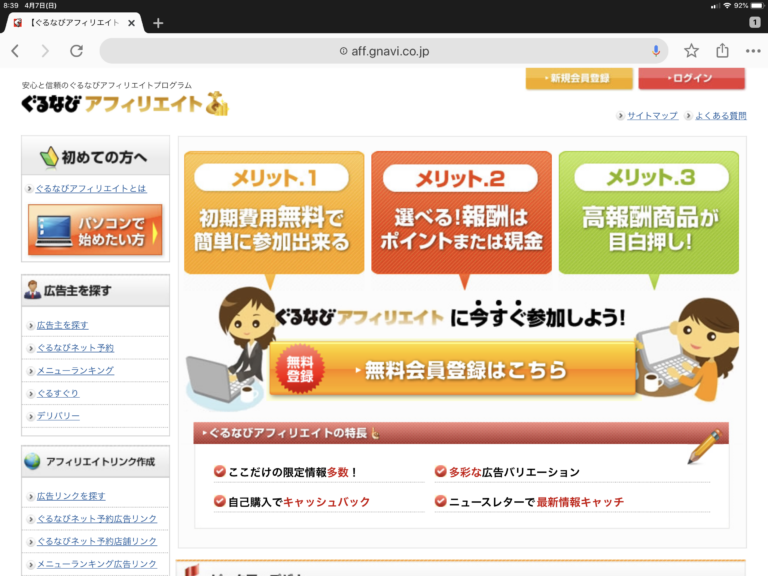This screenshot has height=576, width=768.
Task: Click the 新規会員登録 button
Action: point(579,78)
